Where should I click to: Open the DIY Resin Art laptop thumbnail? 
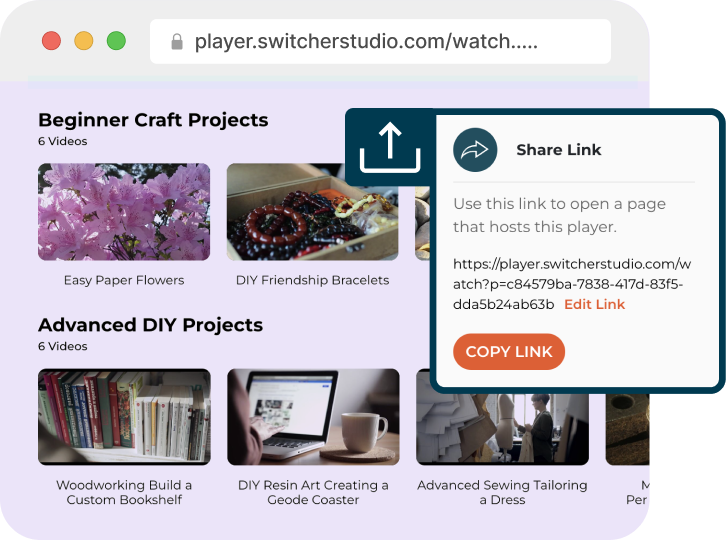pos(312,417)
